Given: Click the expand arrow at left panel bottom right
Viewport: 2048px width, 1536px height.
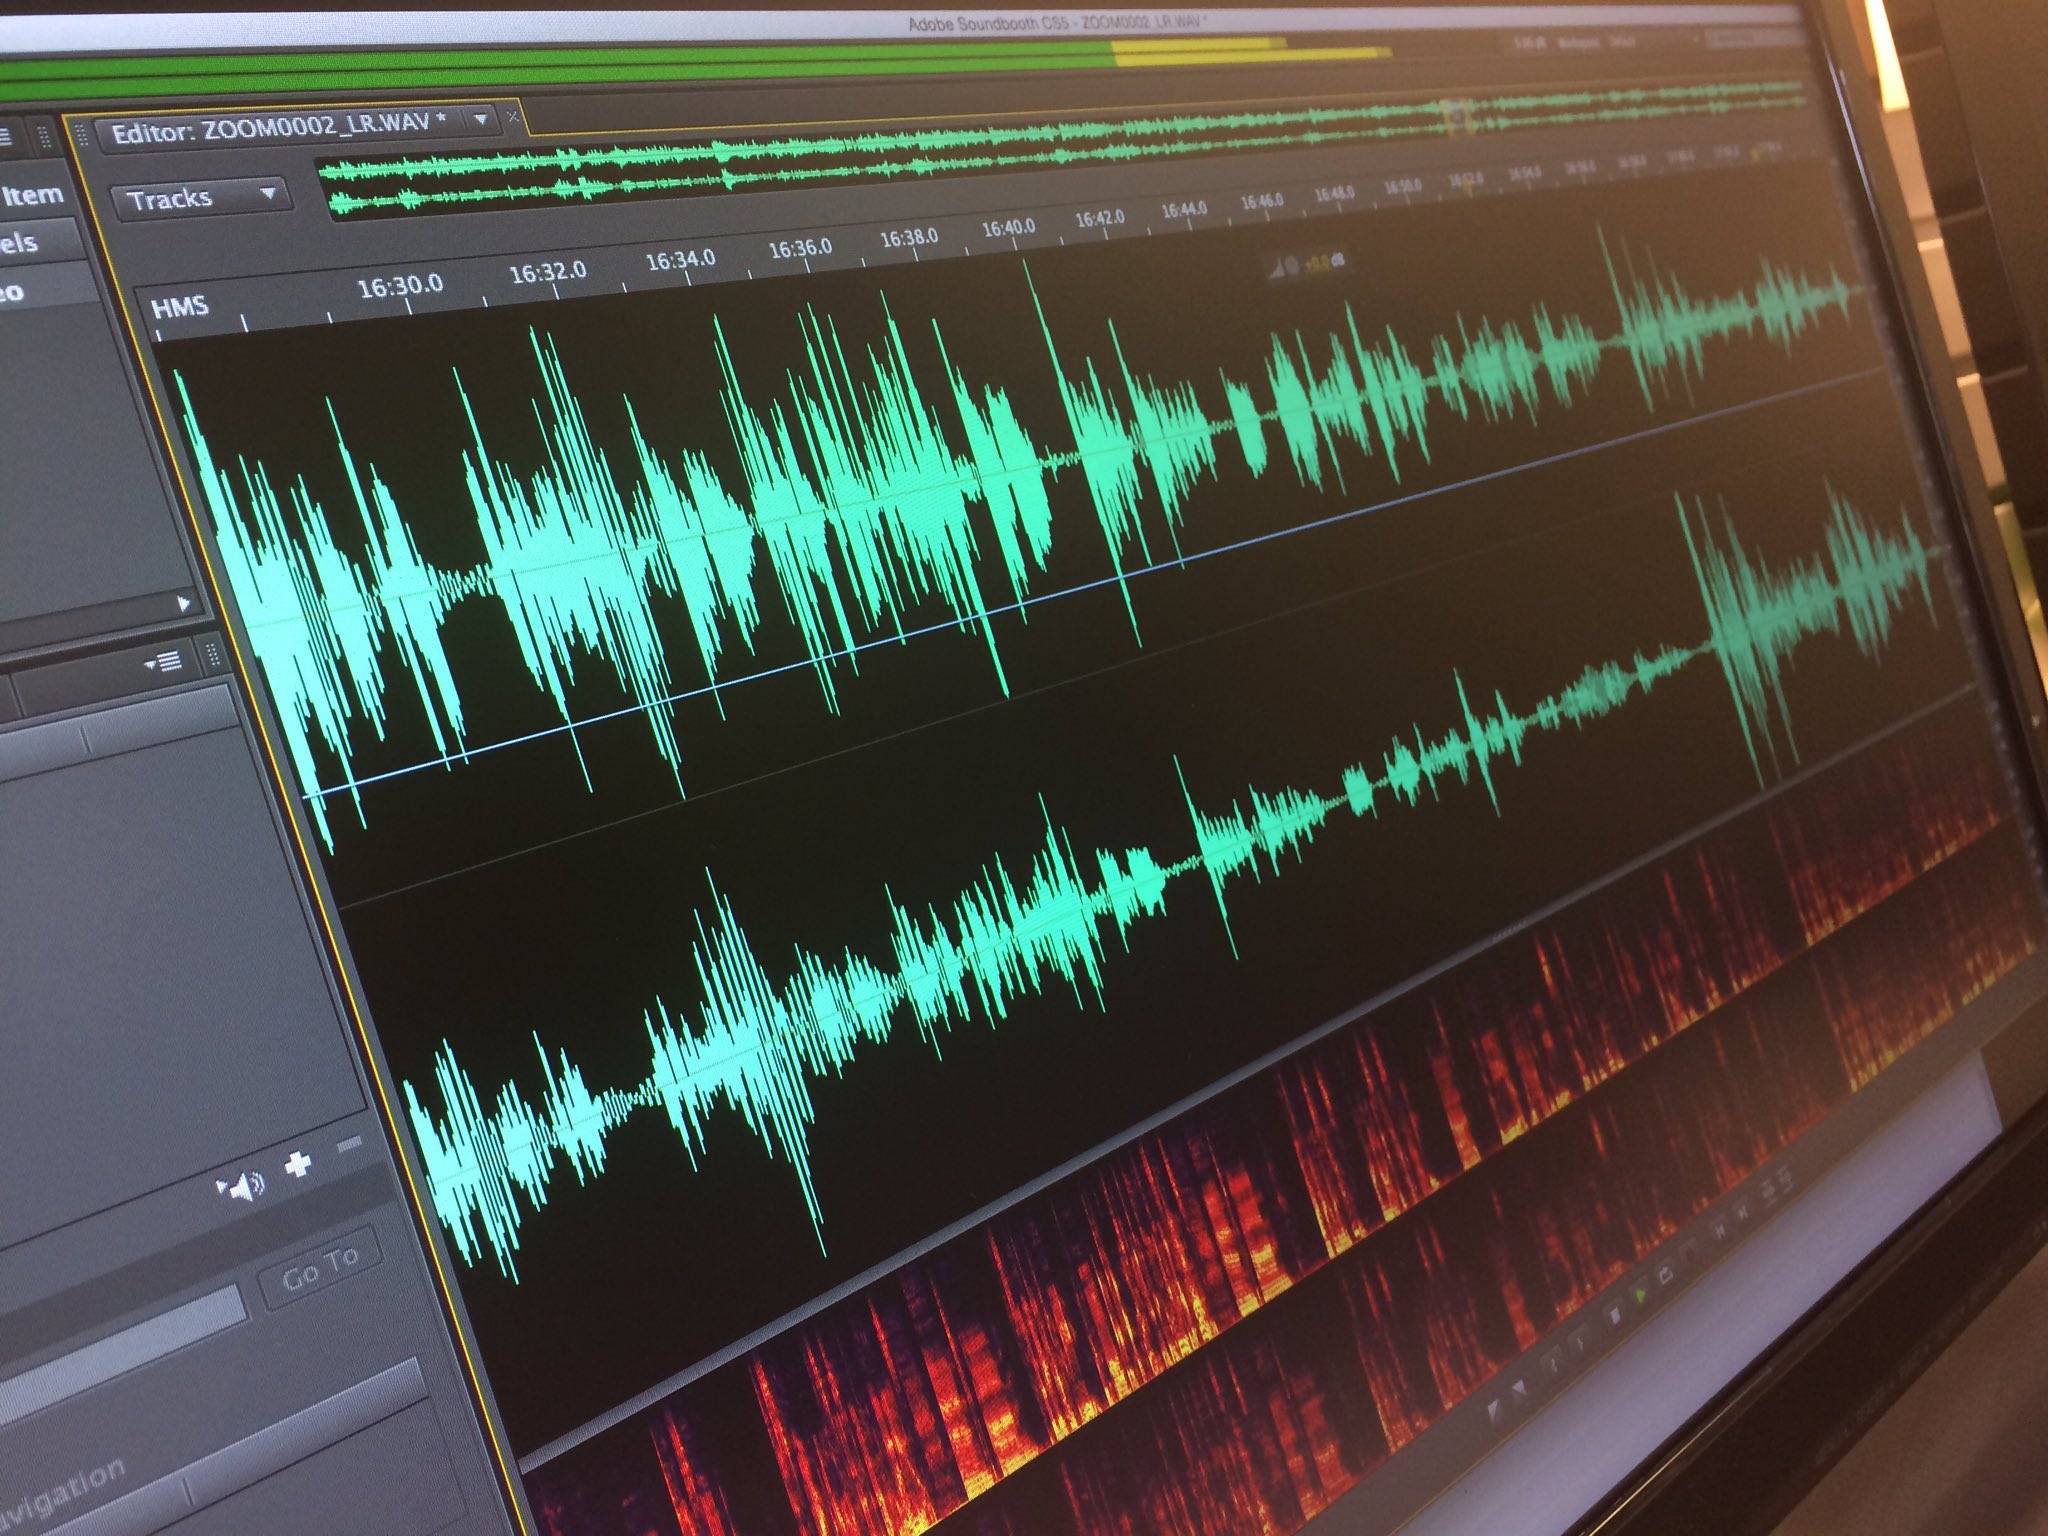Looking at the screenshot, I should tap(184, 603).
